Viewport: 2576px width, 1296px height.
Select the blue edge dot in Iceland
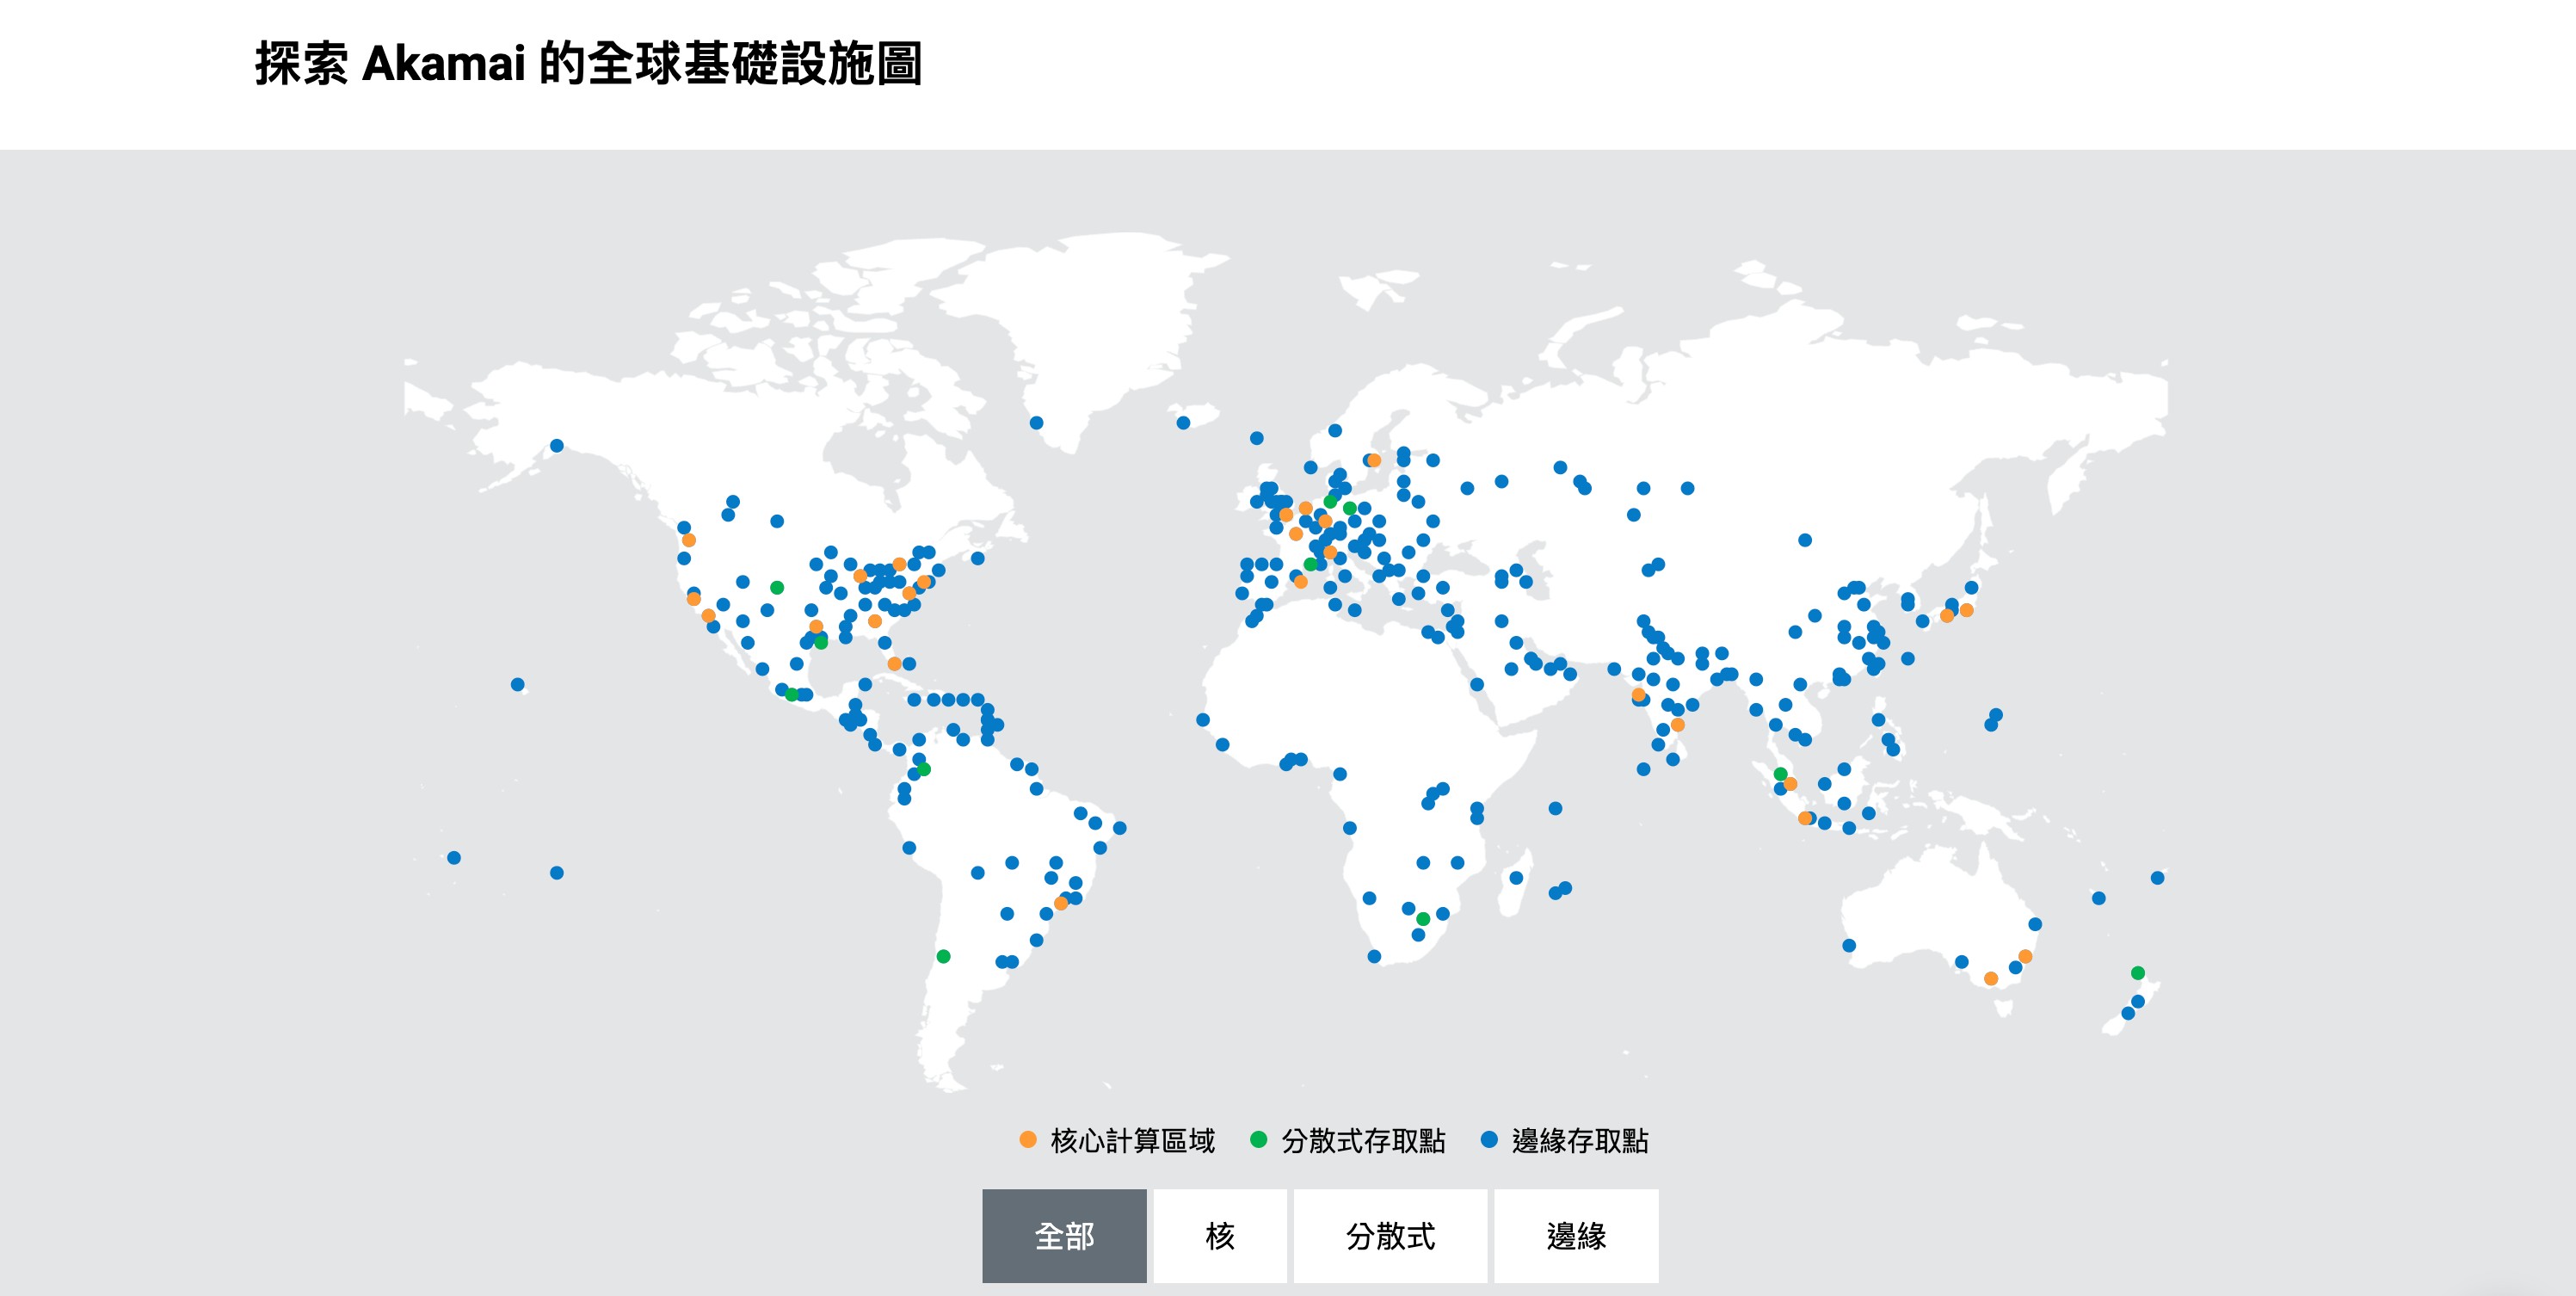[x=1183, y=423]
